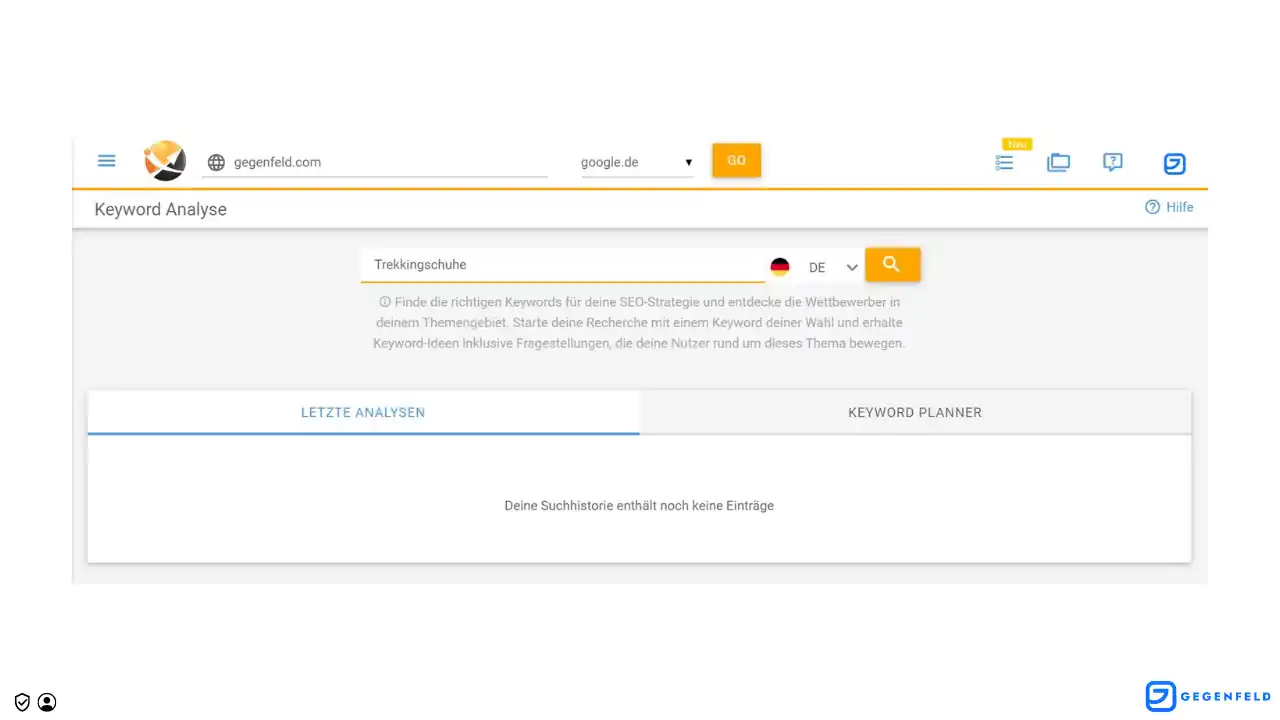Click the empty search history message

pyautogui.click(x=639, y=506)
